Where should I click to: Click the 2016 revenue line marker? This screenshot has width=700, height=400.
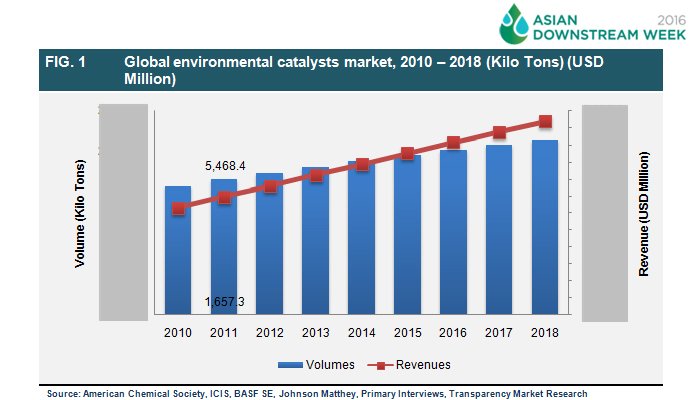pos(454,143)
